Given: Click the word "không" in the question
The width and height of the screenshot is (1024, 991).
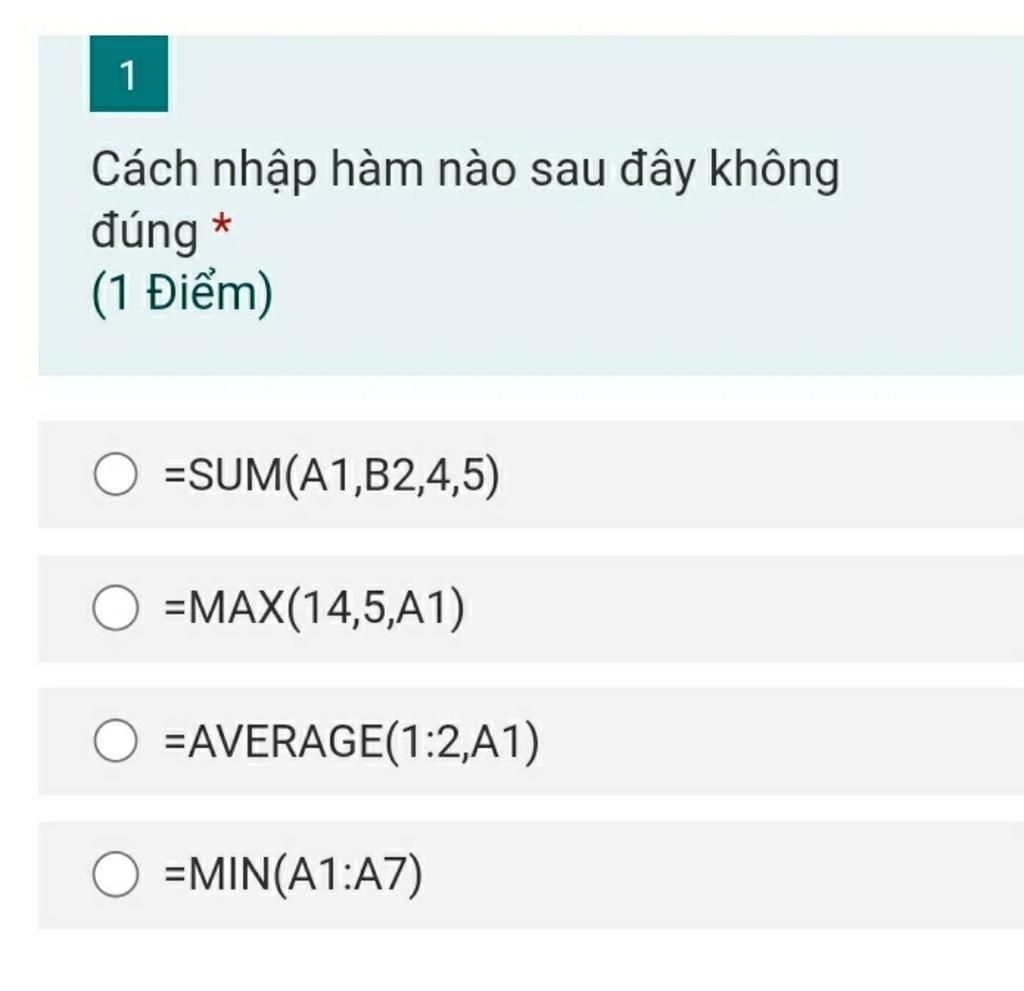Looking at the screenshot, I should click(774, 171).
